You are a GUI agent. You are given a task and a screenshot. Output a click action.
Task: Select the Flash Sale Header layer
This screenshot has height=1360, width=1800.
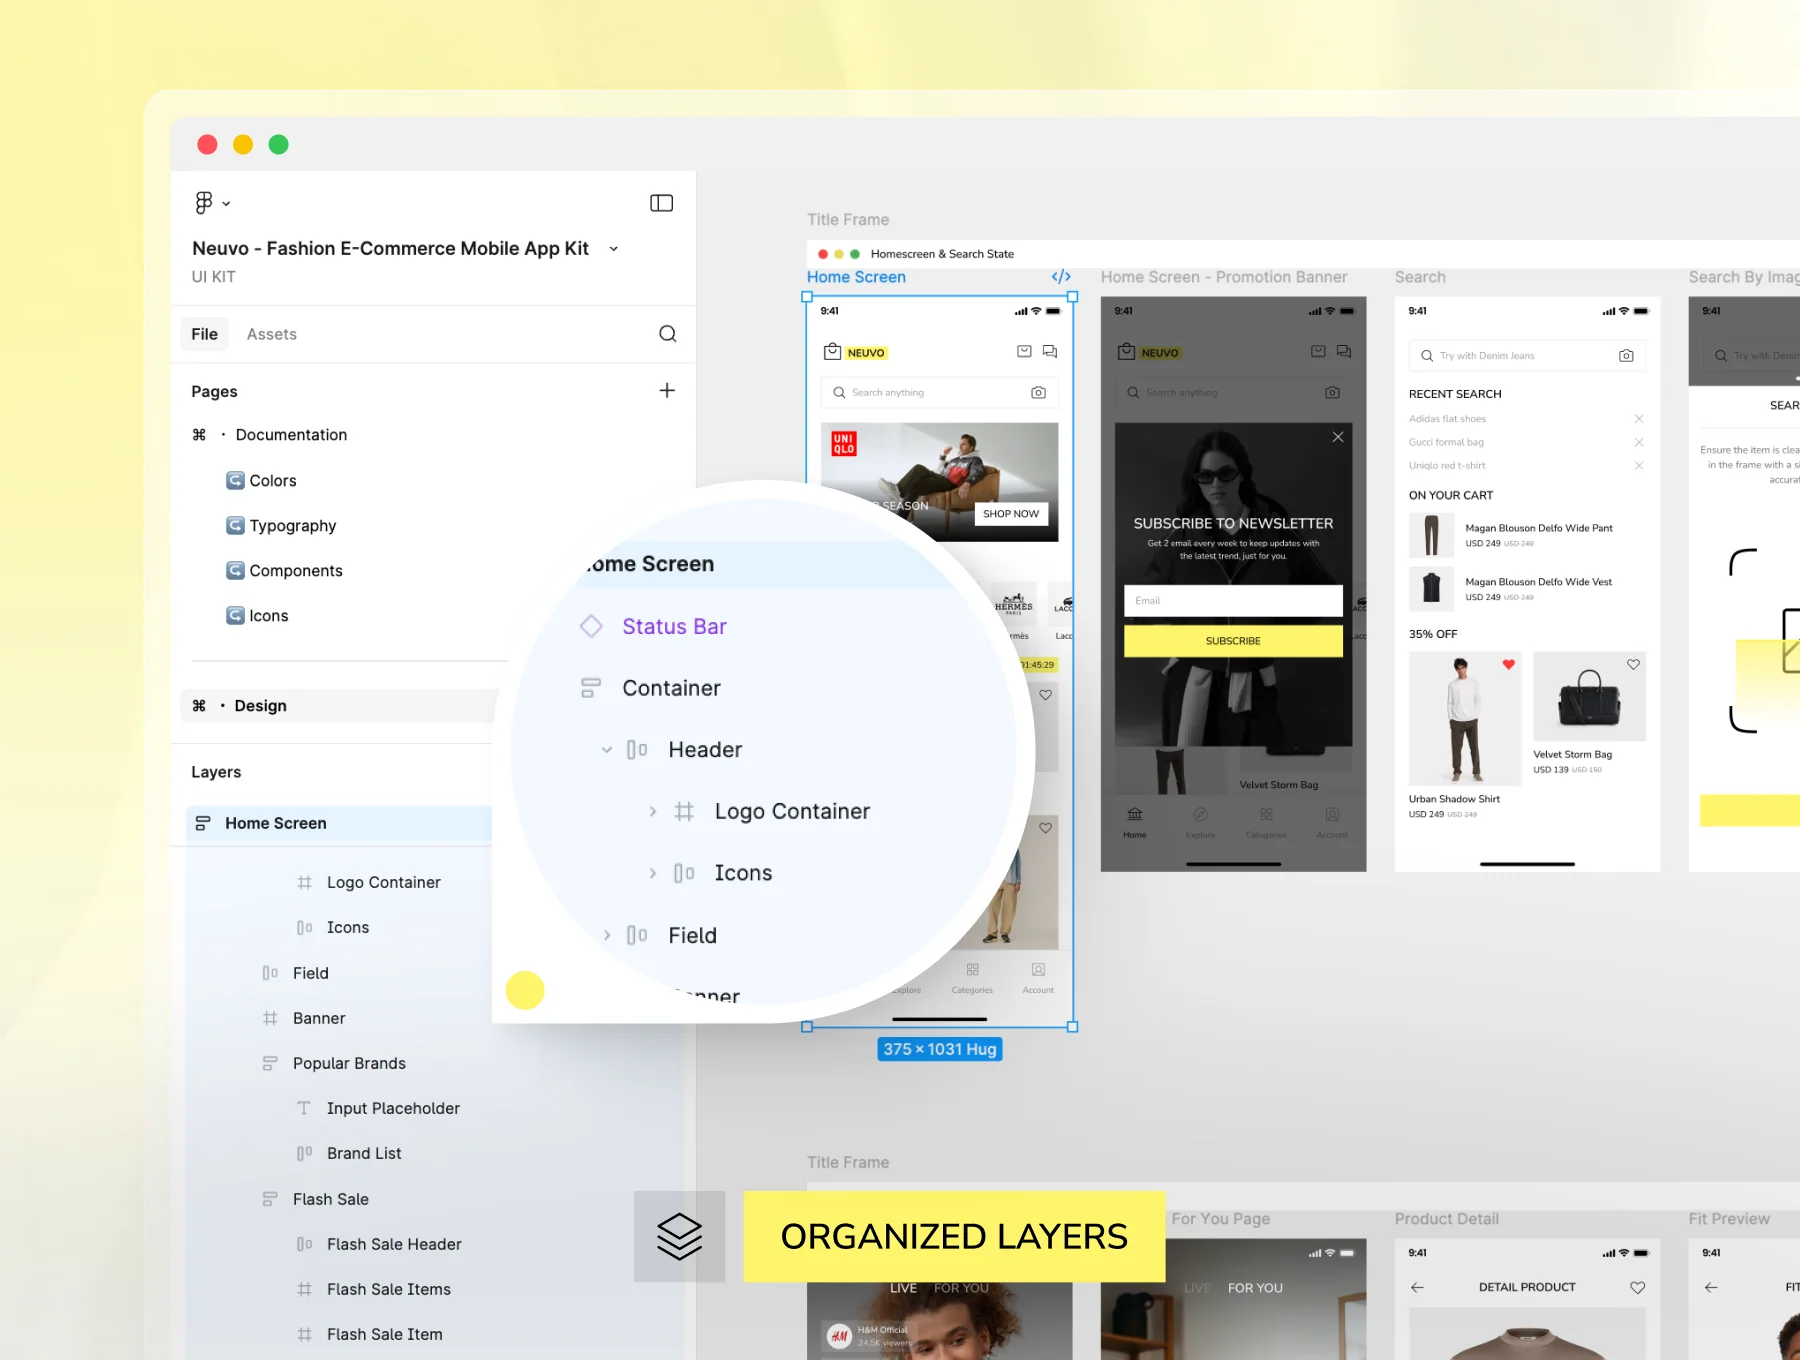[394, 1244]
